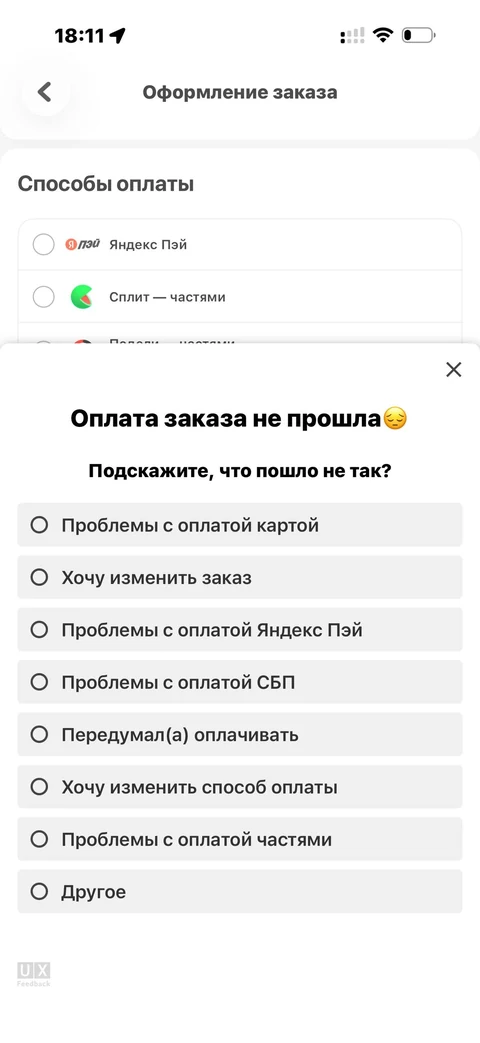The width and height of the screenshot is (480, 1043).
Task: Click the Яндекс Пэй logo icon
Action: click(82, 245)
